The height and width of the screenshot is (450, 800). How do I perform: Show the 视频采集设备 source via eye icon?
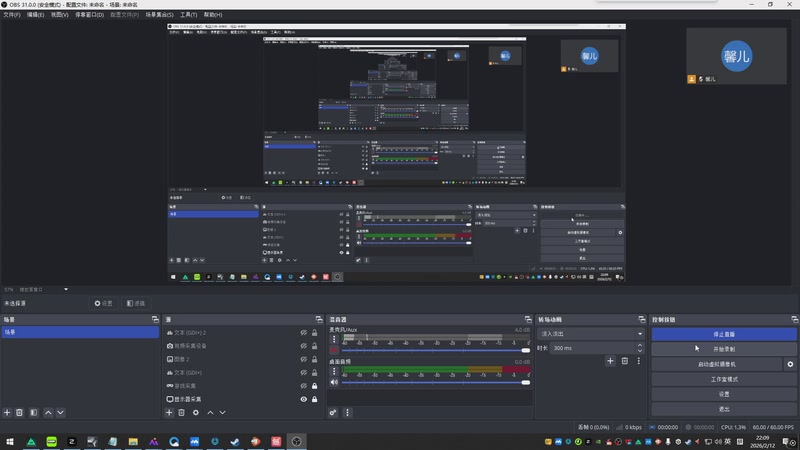303,346
